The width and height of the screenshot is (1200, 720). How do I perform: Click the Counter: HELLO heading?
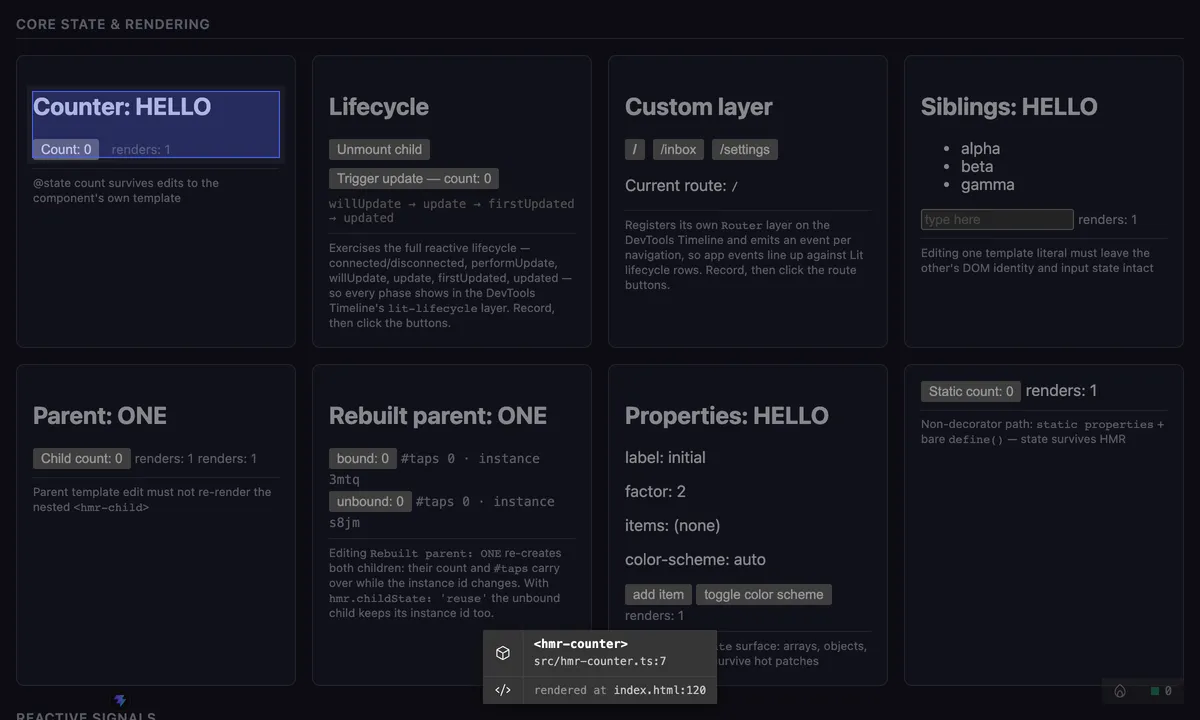122,106
